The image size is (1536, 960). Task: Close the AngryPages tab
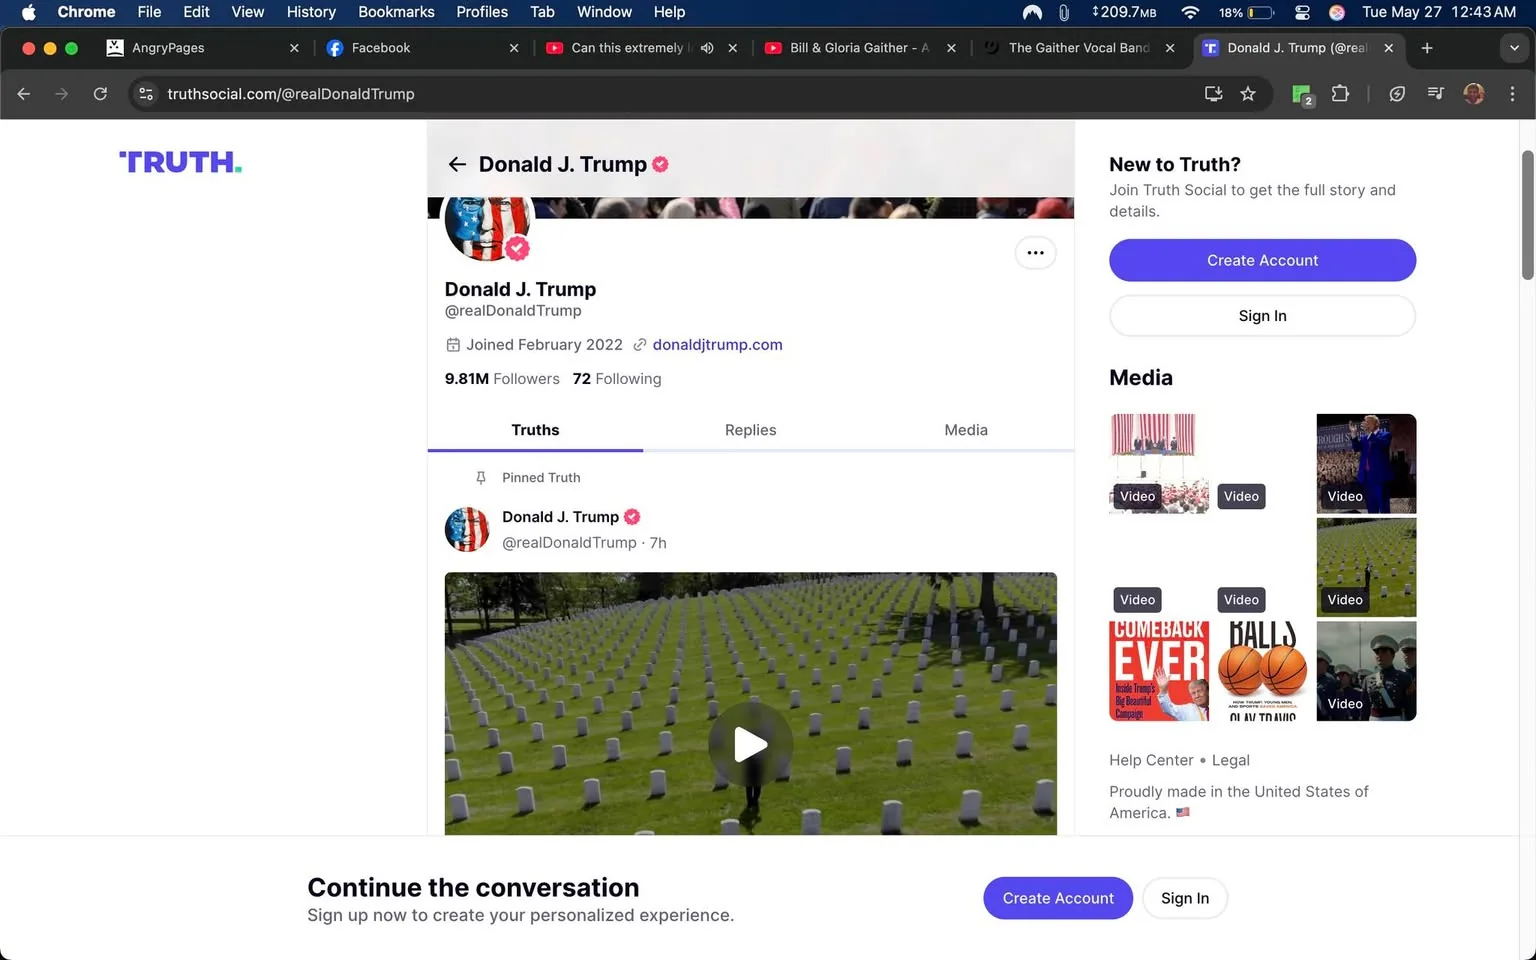coord(294,48)
